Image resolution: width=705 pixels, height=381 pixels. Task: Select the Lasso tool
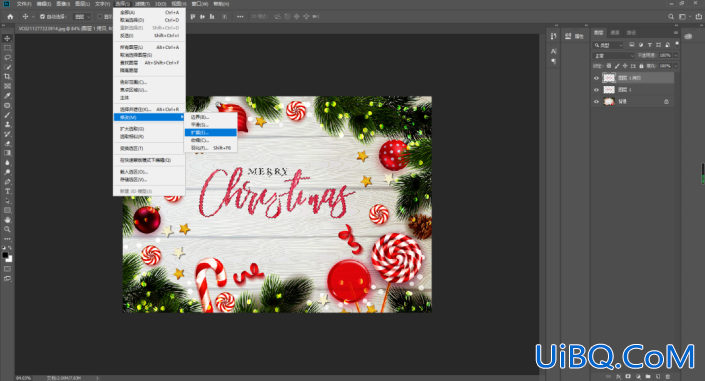coord(7,58)
